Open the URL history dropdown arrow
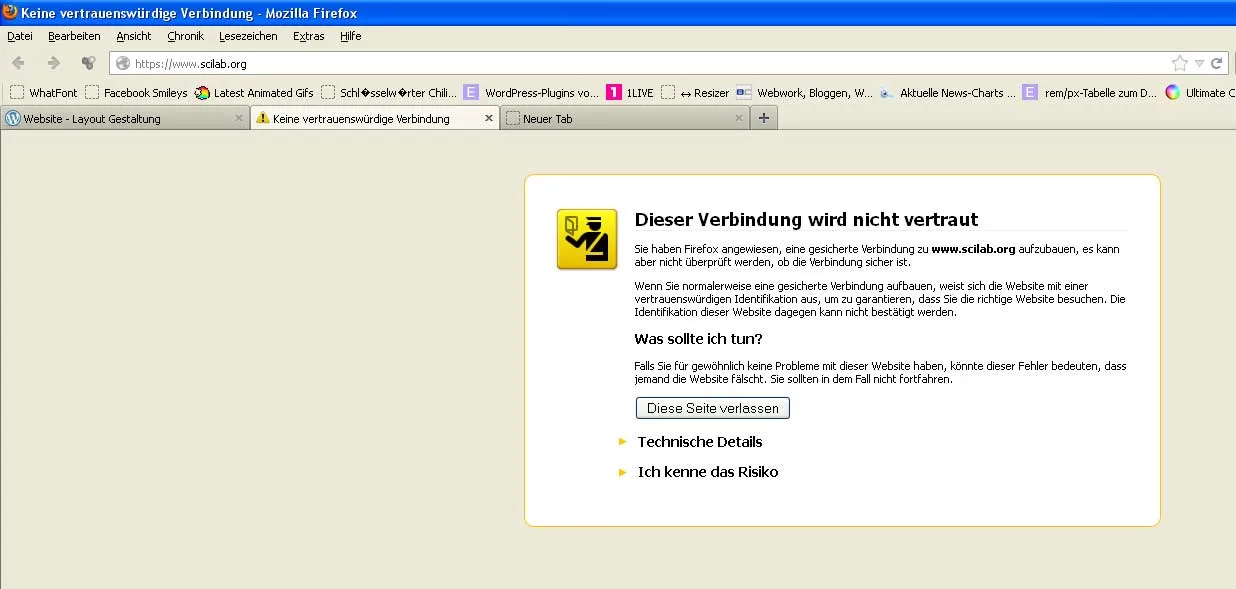1236x589 pixels. (x=1199, y=63)
